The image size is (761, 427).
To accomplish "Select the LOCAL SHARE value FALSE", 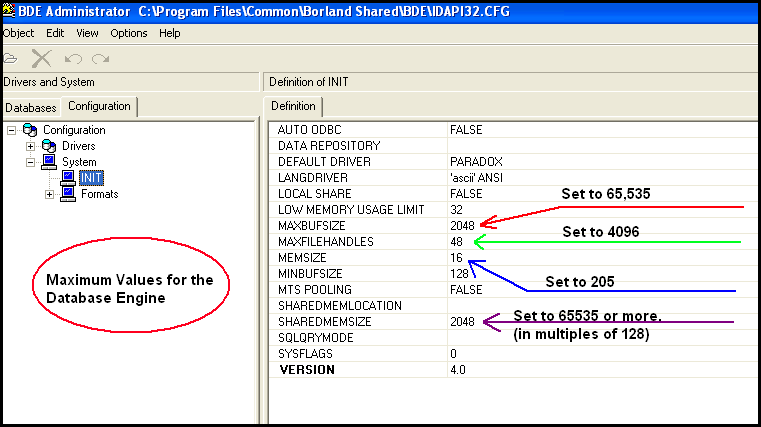I will pyautogui.click(x=466, y=193).
